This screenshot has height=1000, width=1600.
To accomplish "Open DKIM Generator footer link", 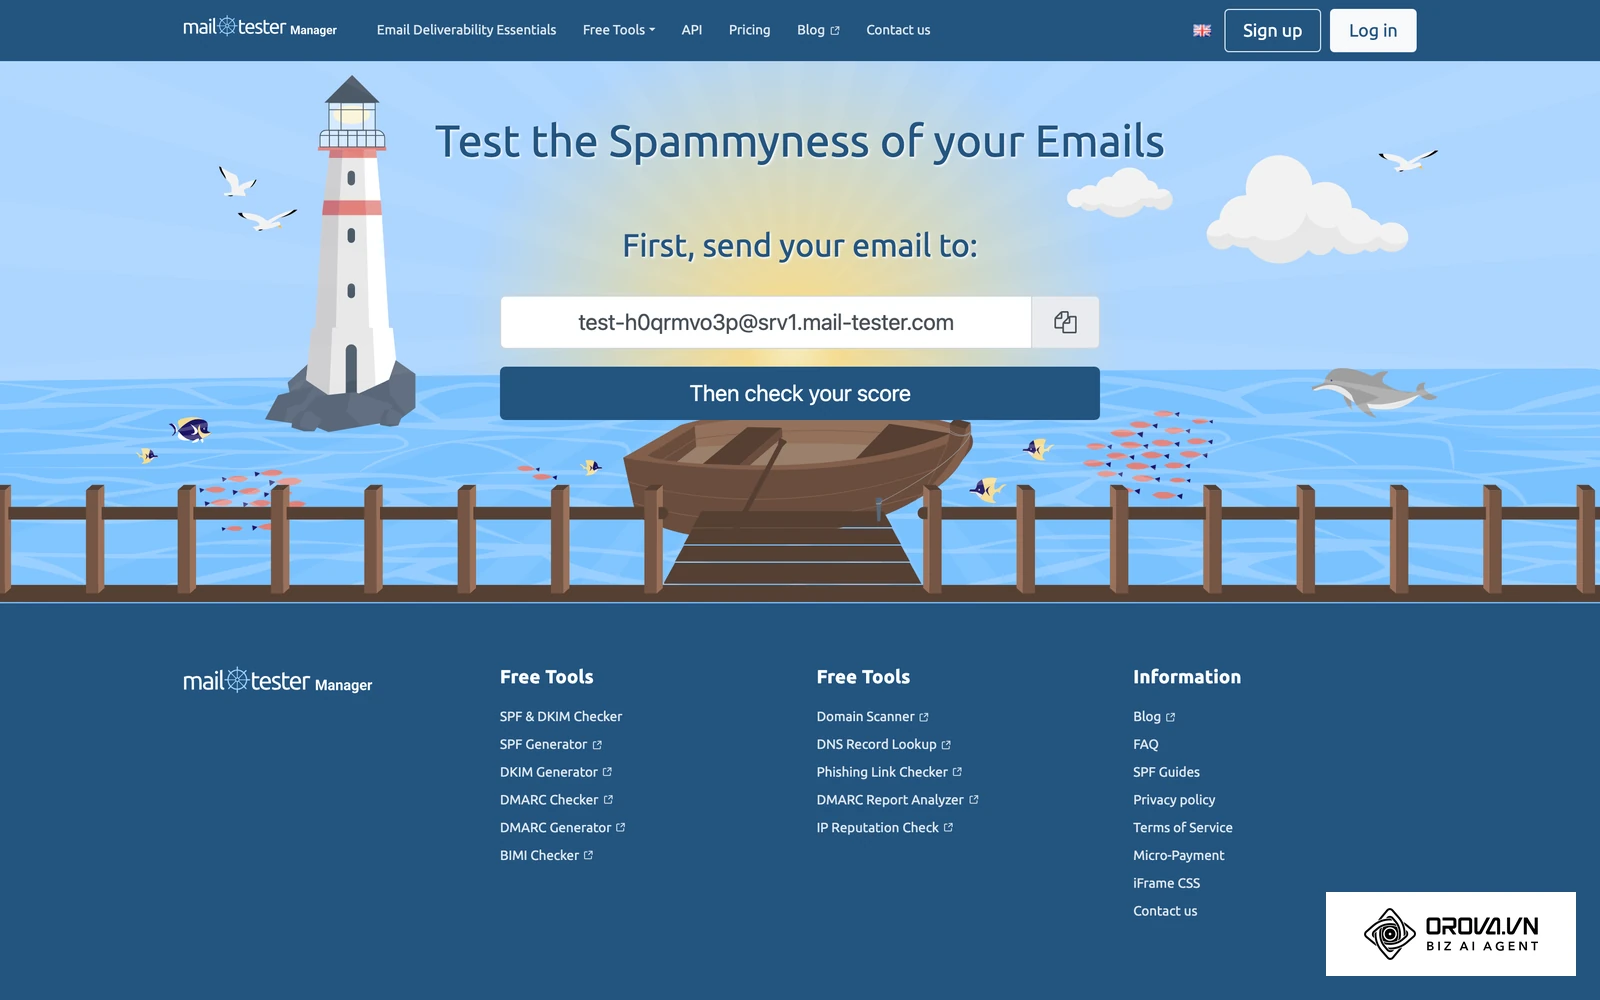I will click(x=556, y=772).
